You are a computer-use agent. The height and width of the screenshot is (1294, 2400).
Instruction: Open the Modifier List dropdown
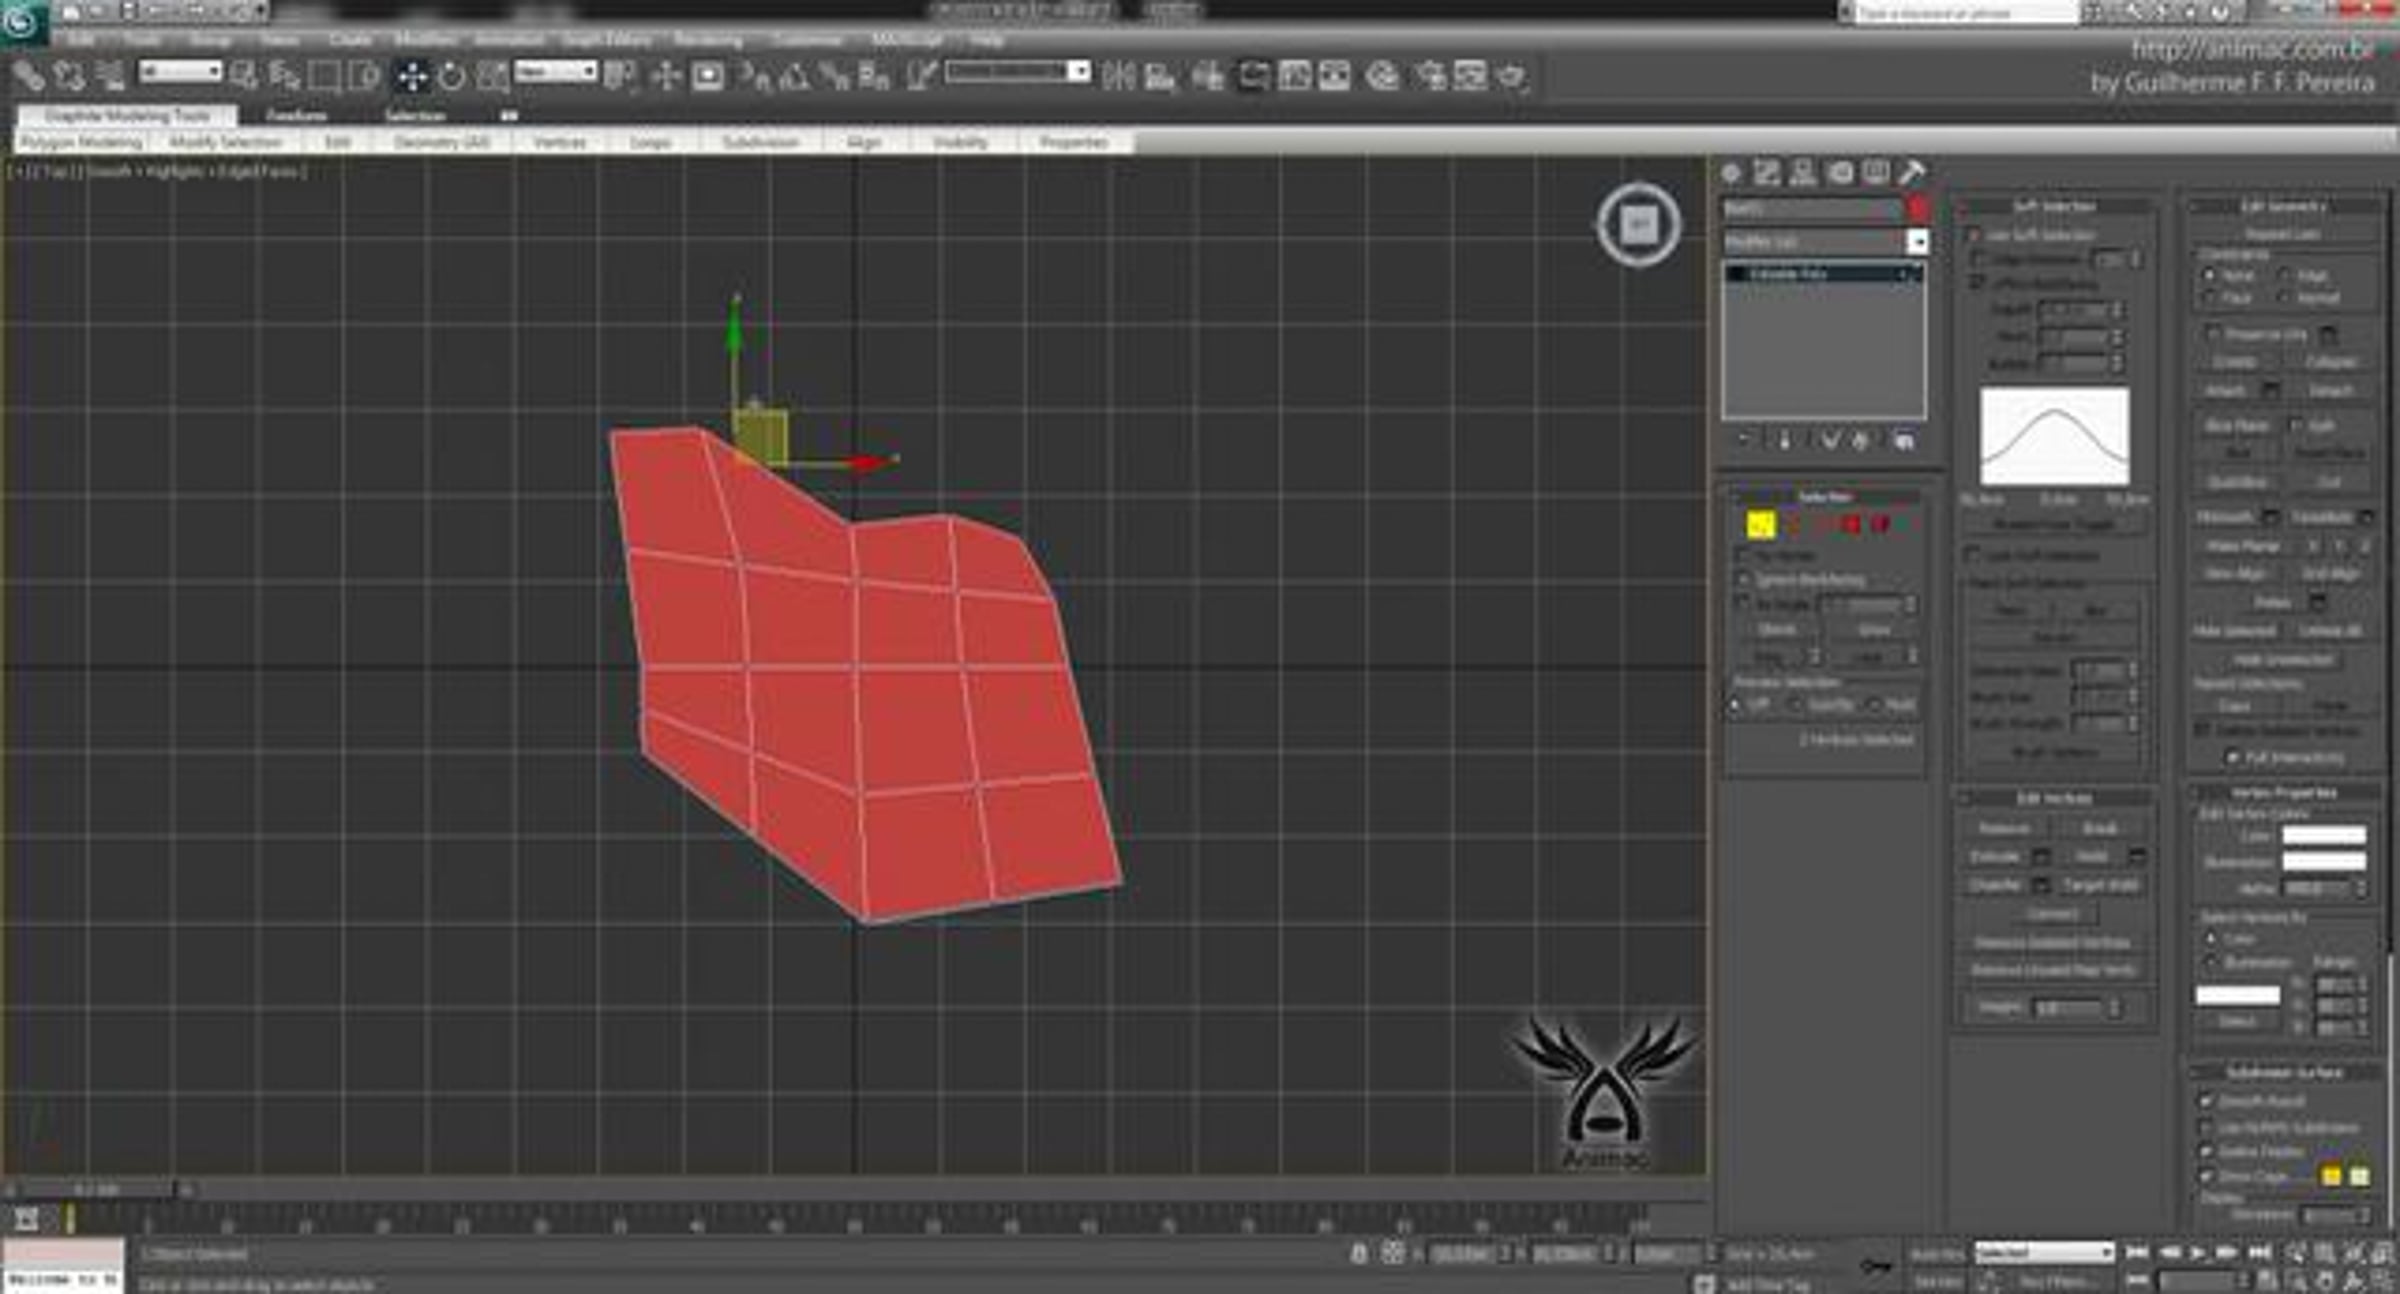[1916, 242]
